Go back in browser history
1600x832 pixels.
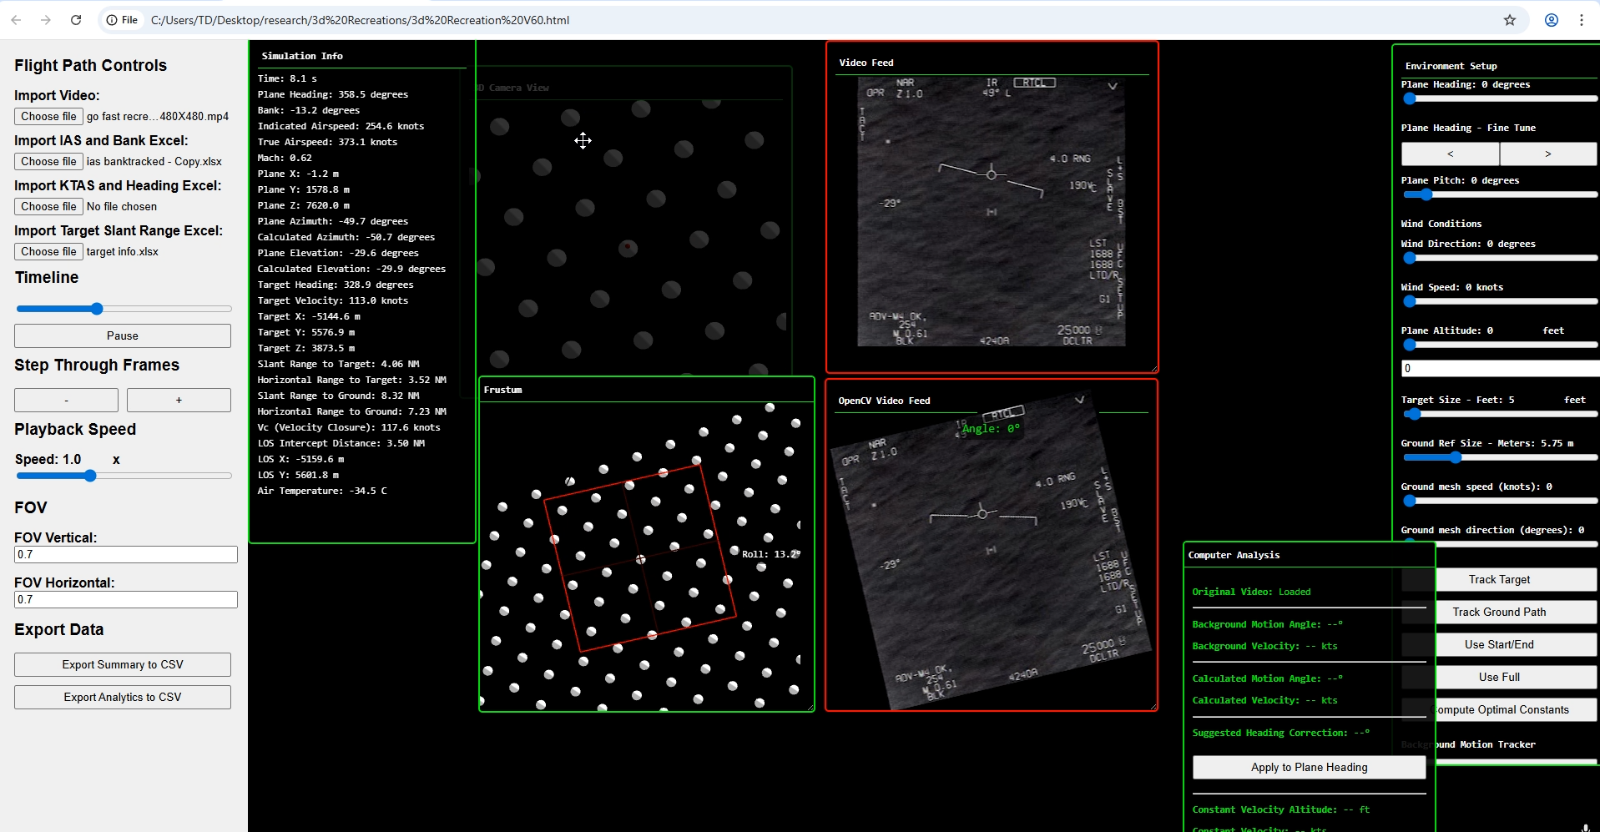click(x=16, y=20)
